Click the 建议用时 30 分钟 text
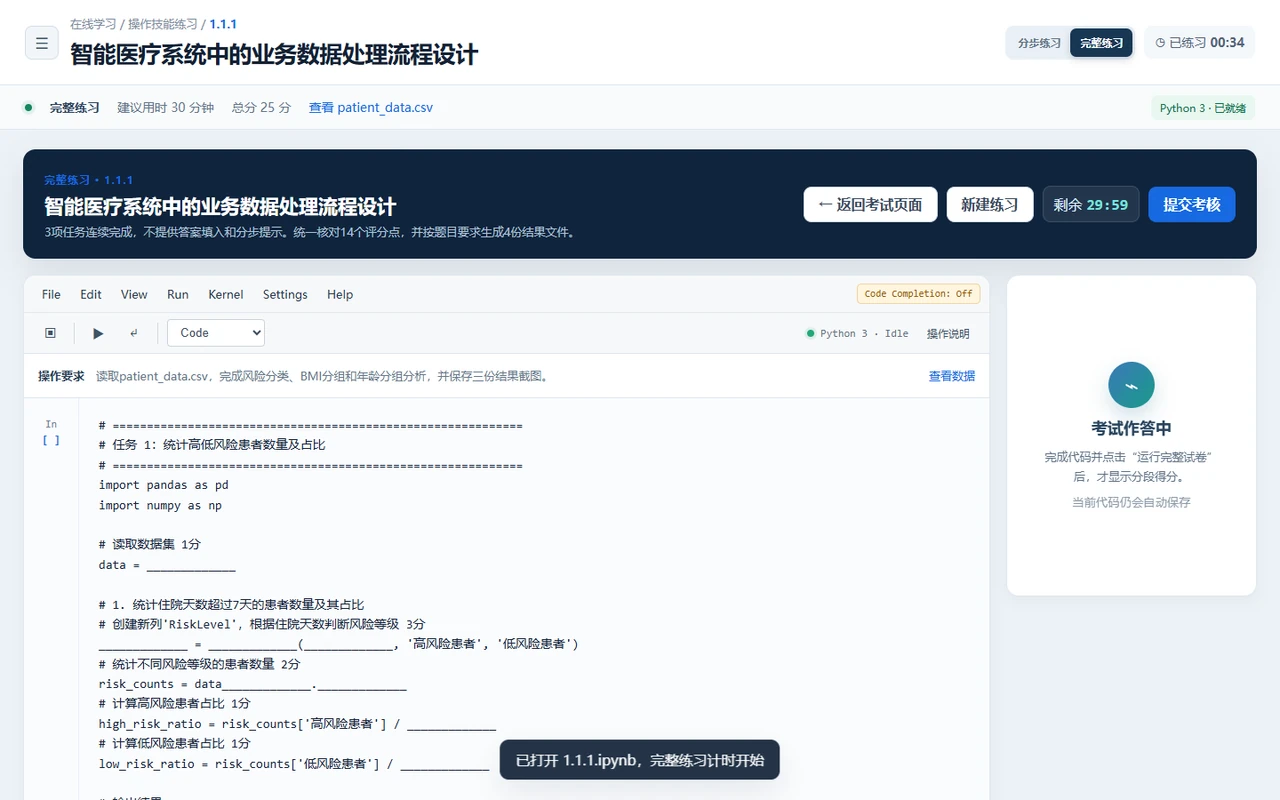This screenshot has width=1280, height=800. 165,107
